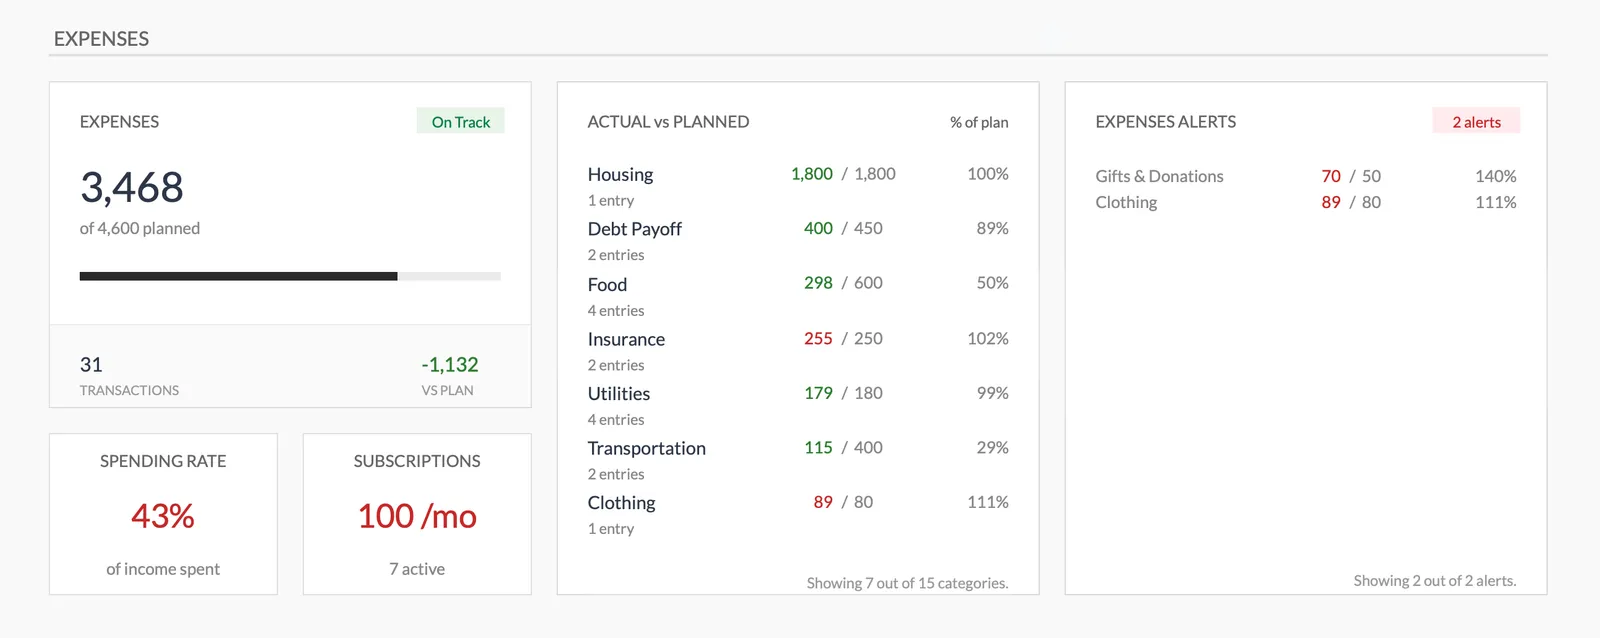
Task: Click the 3,468 total expenses figure
Action: pyautogui.click(x=132, y=188)
